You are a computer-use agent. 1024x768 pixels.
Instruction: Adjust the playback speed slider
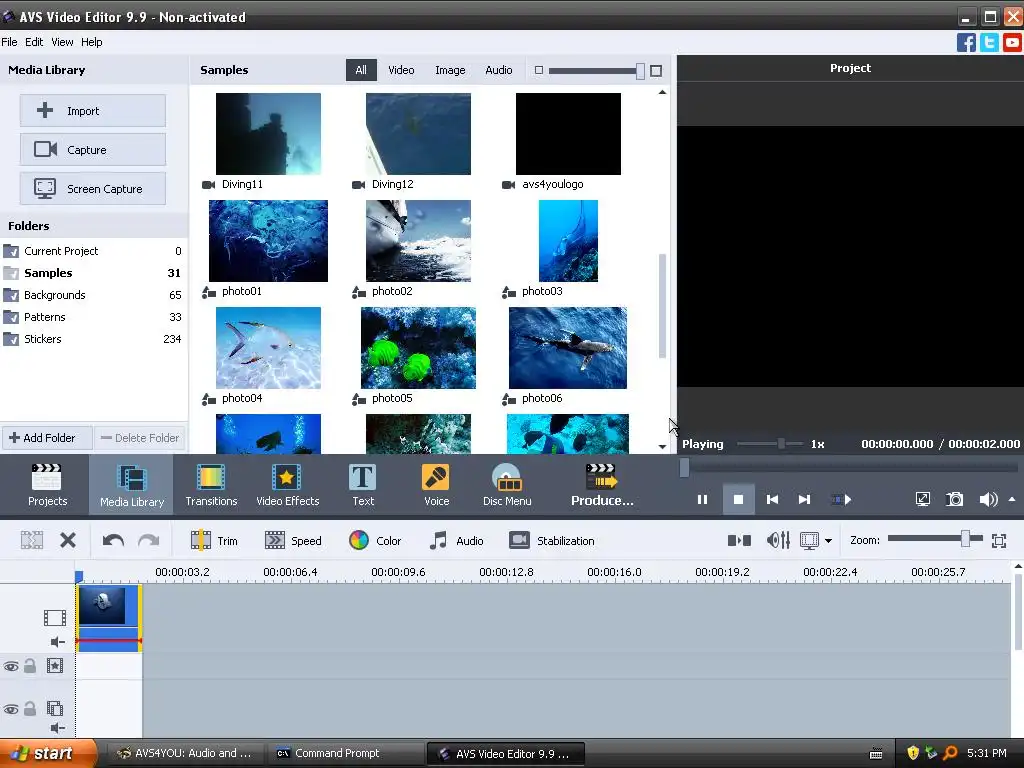pos(780,444)
